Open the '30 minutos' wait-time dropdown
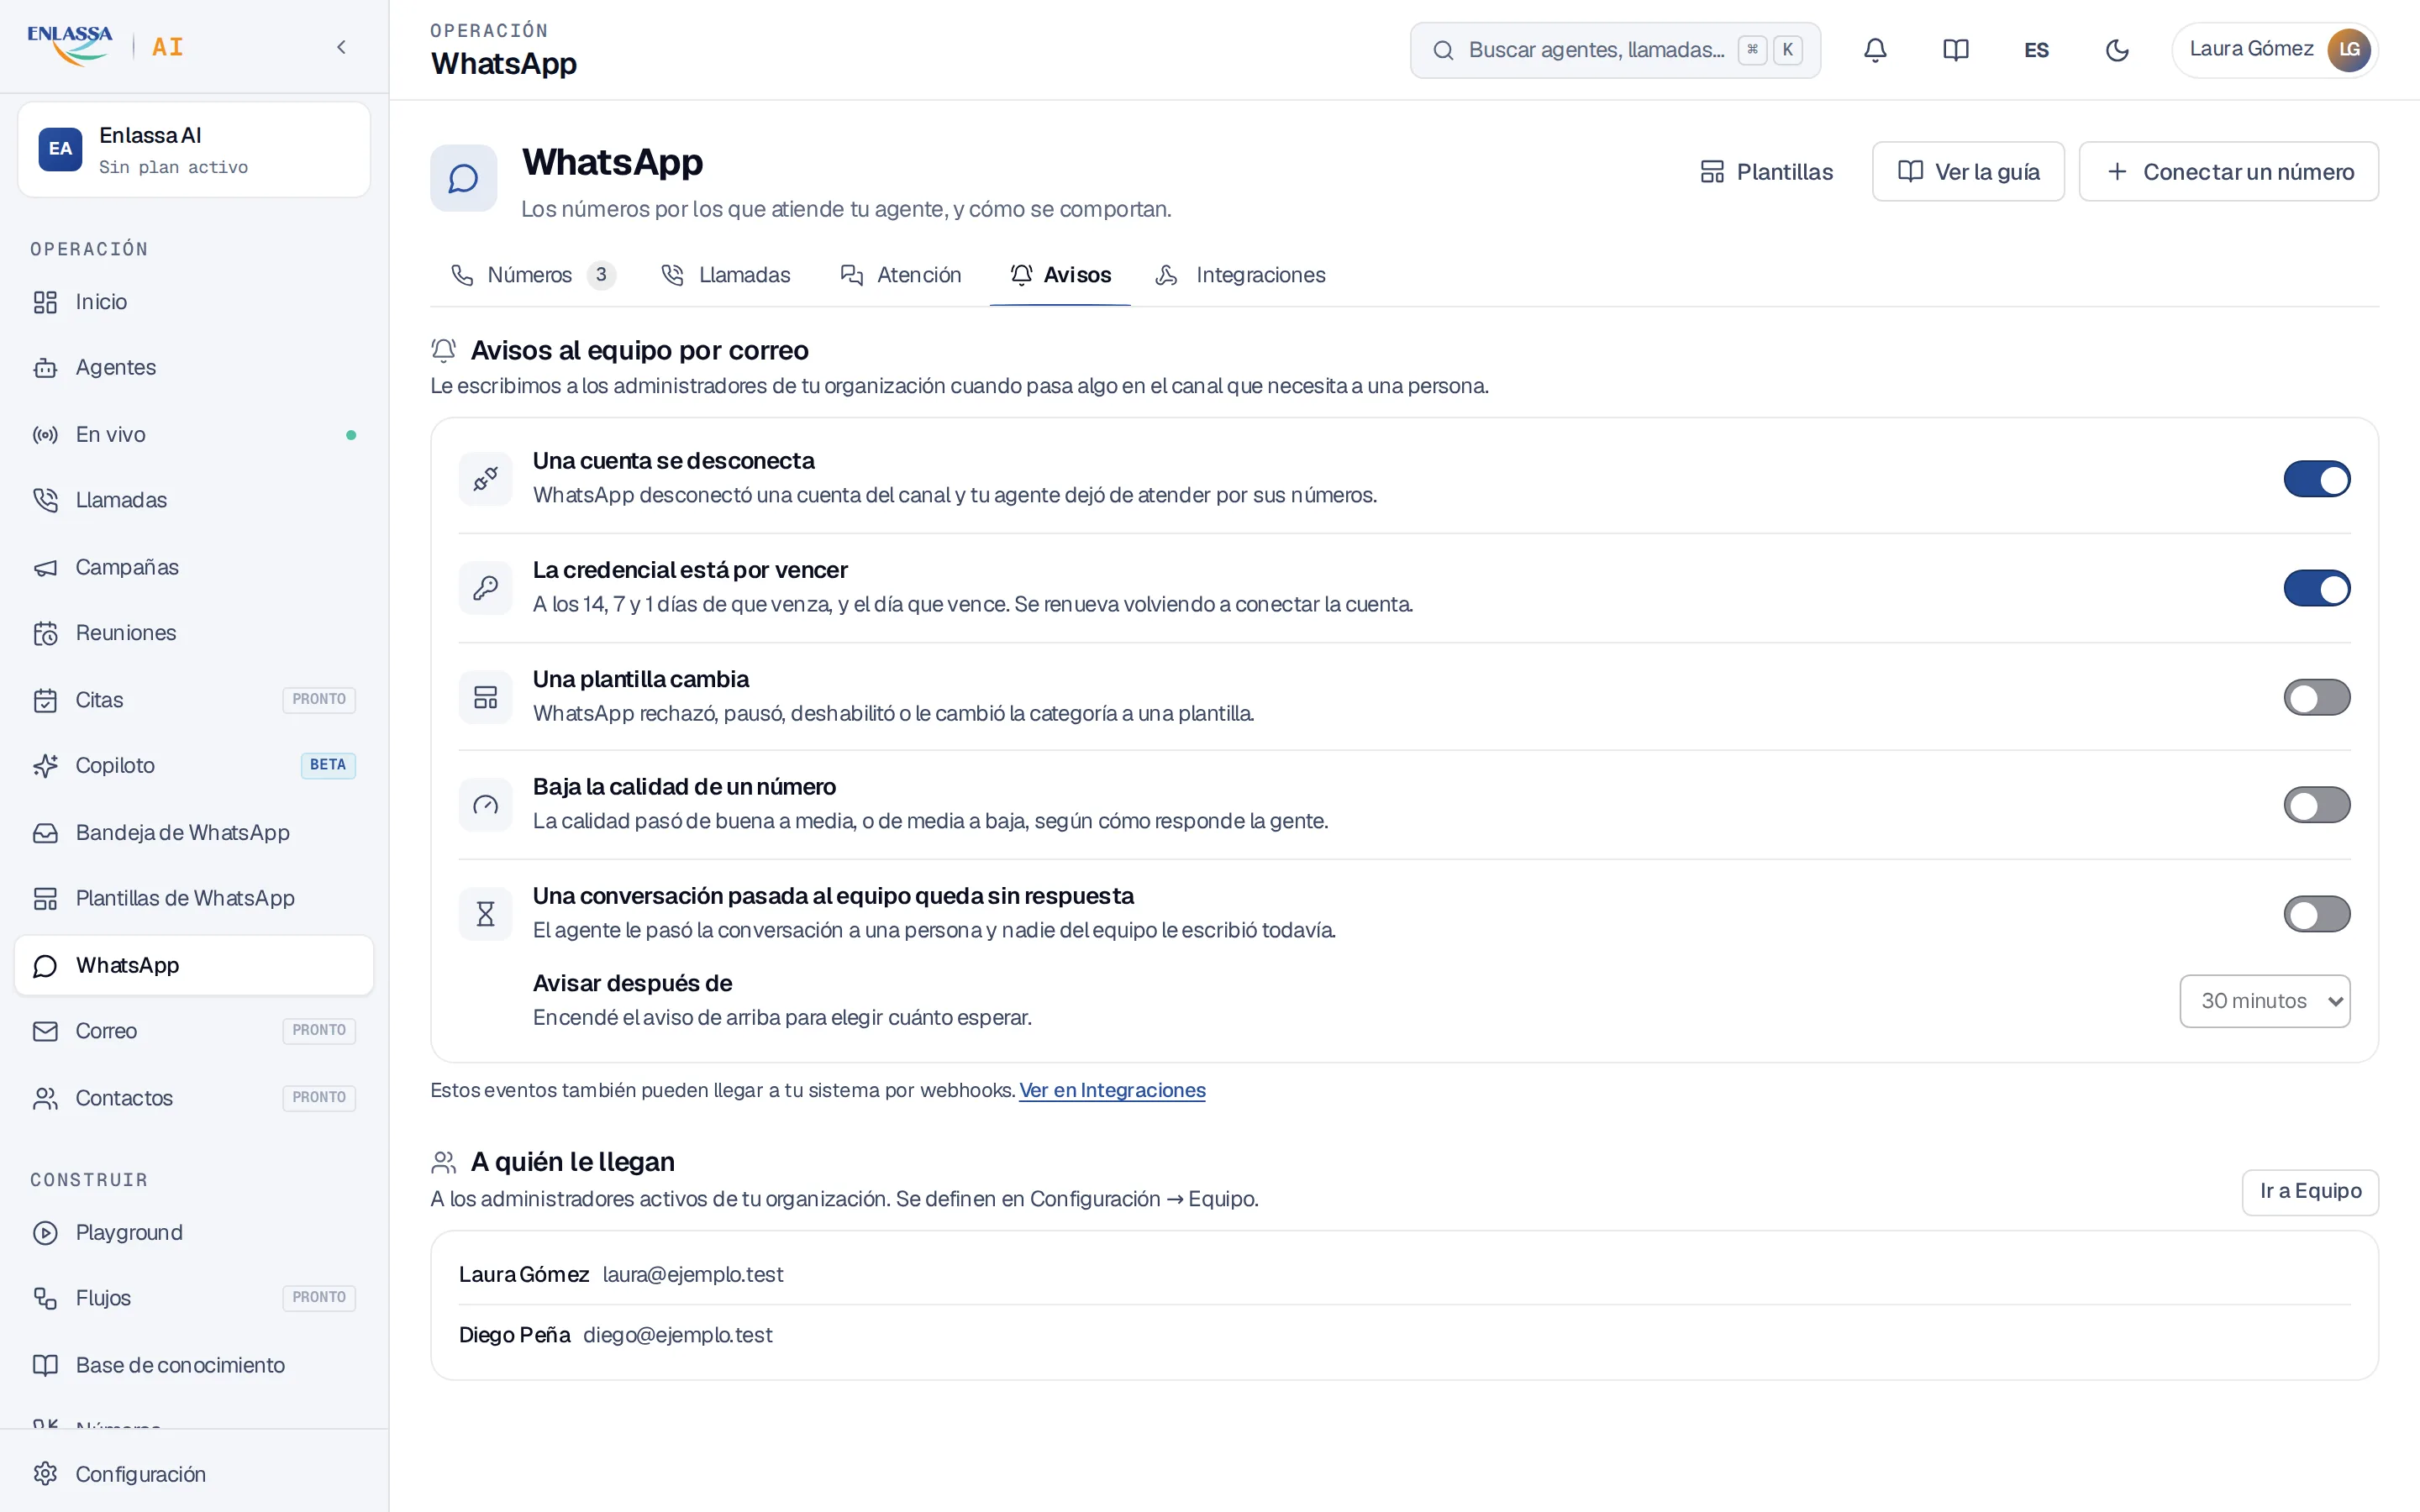This screenshot has width=2420, height=1512. point(2264,1001)
